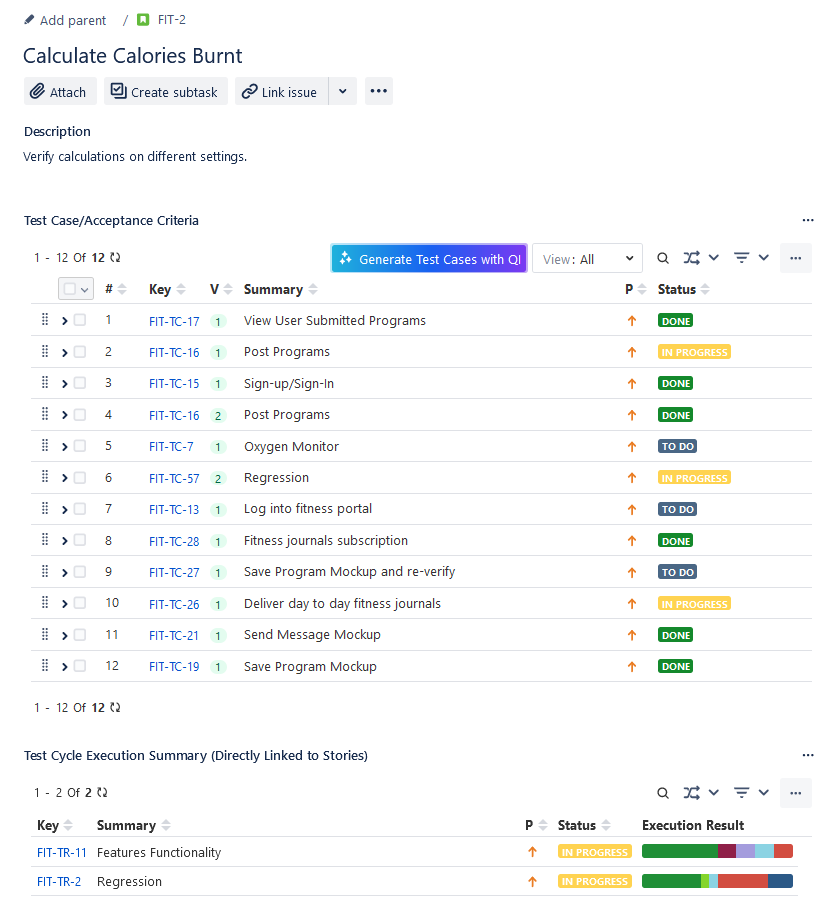
Task: Refresh the test case list at top
Action: pos(115,258)
